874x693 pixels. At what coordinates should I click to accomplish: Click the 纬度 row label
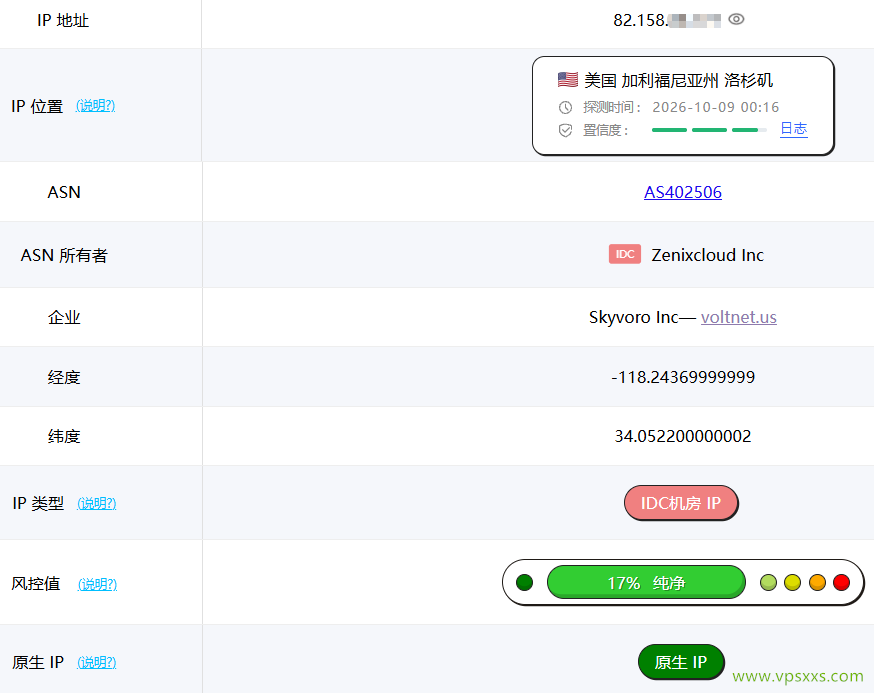click(64, 436)
